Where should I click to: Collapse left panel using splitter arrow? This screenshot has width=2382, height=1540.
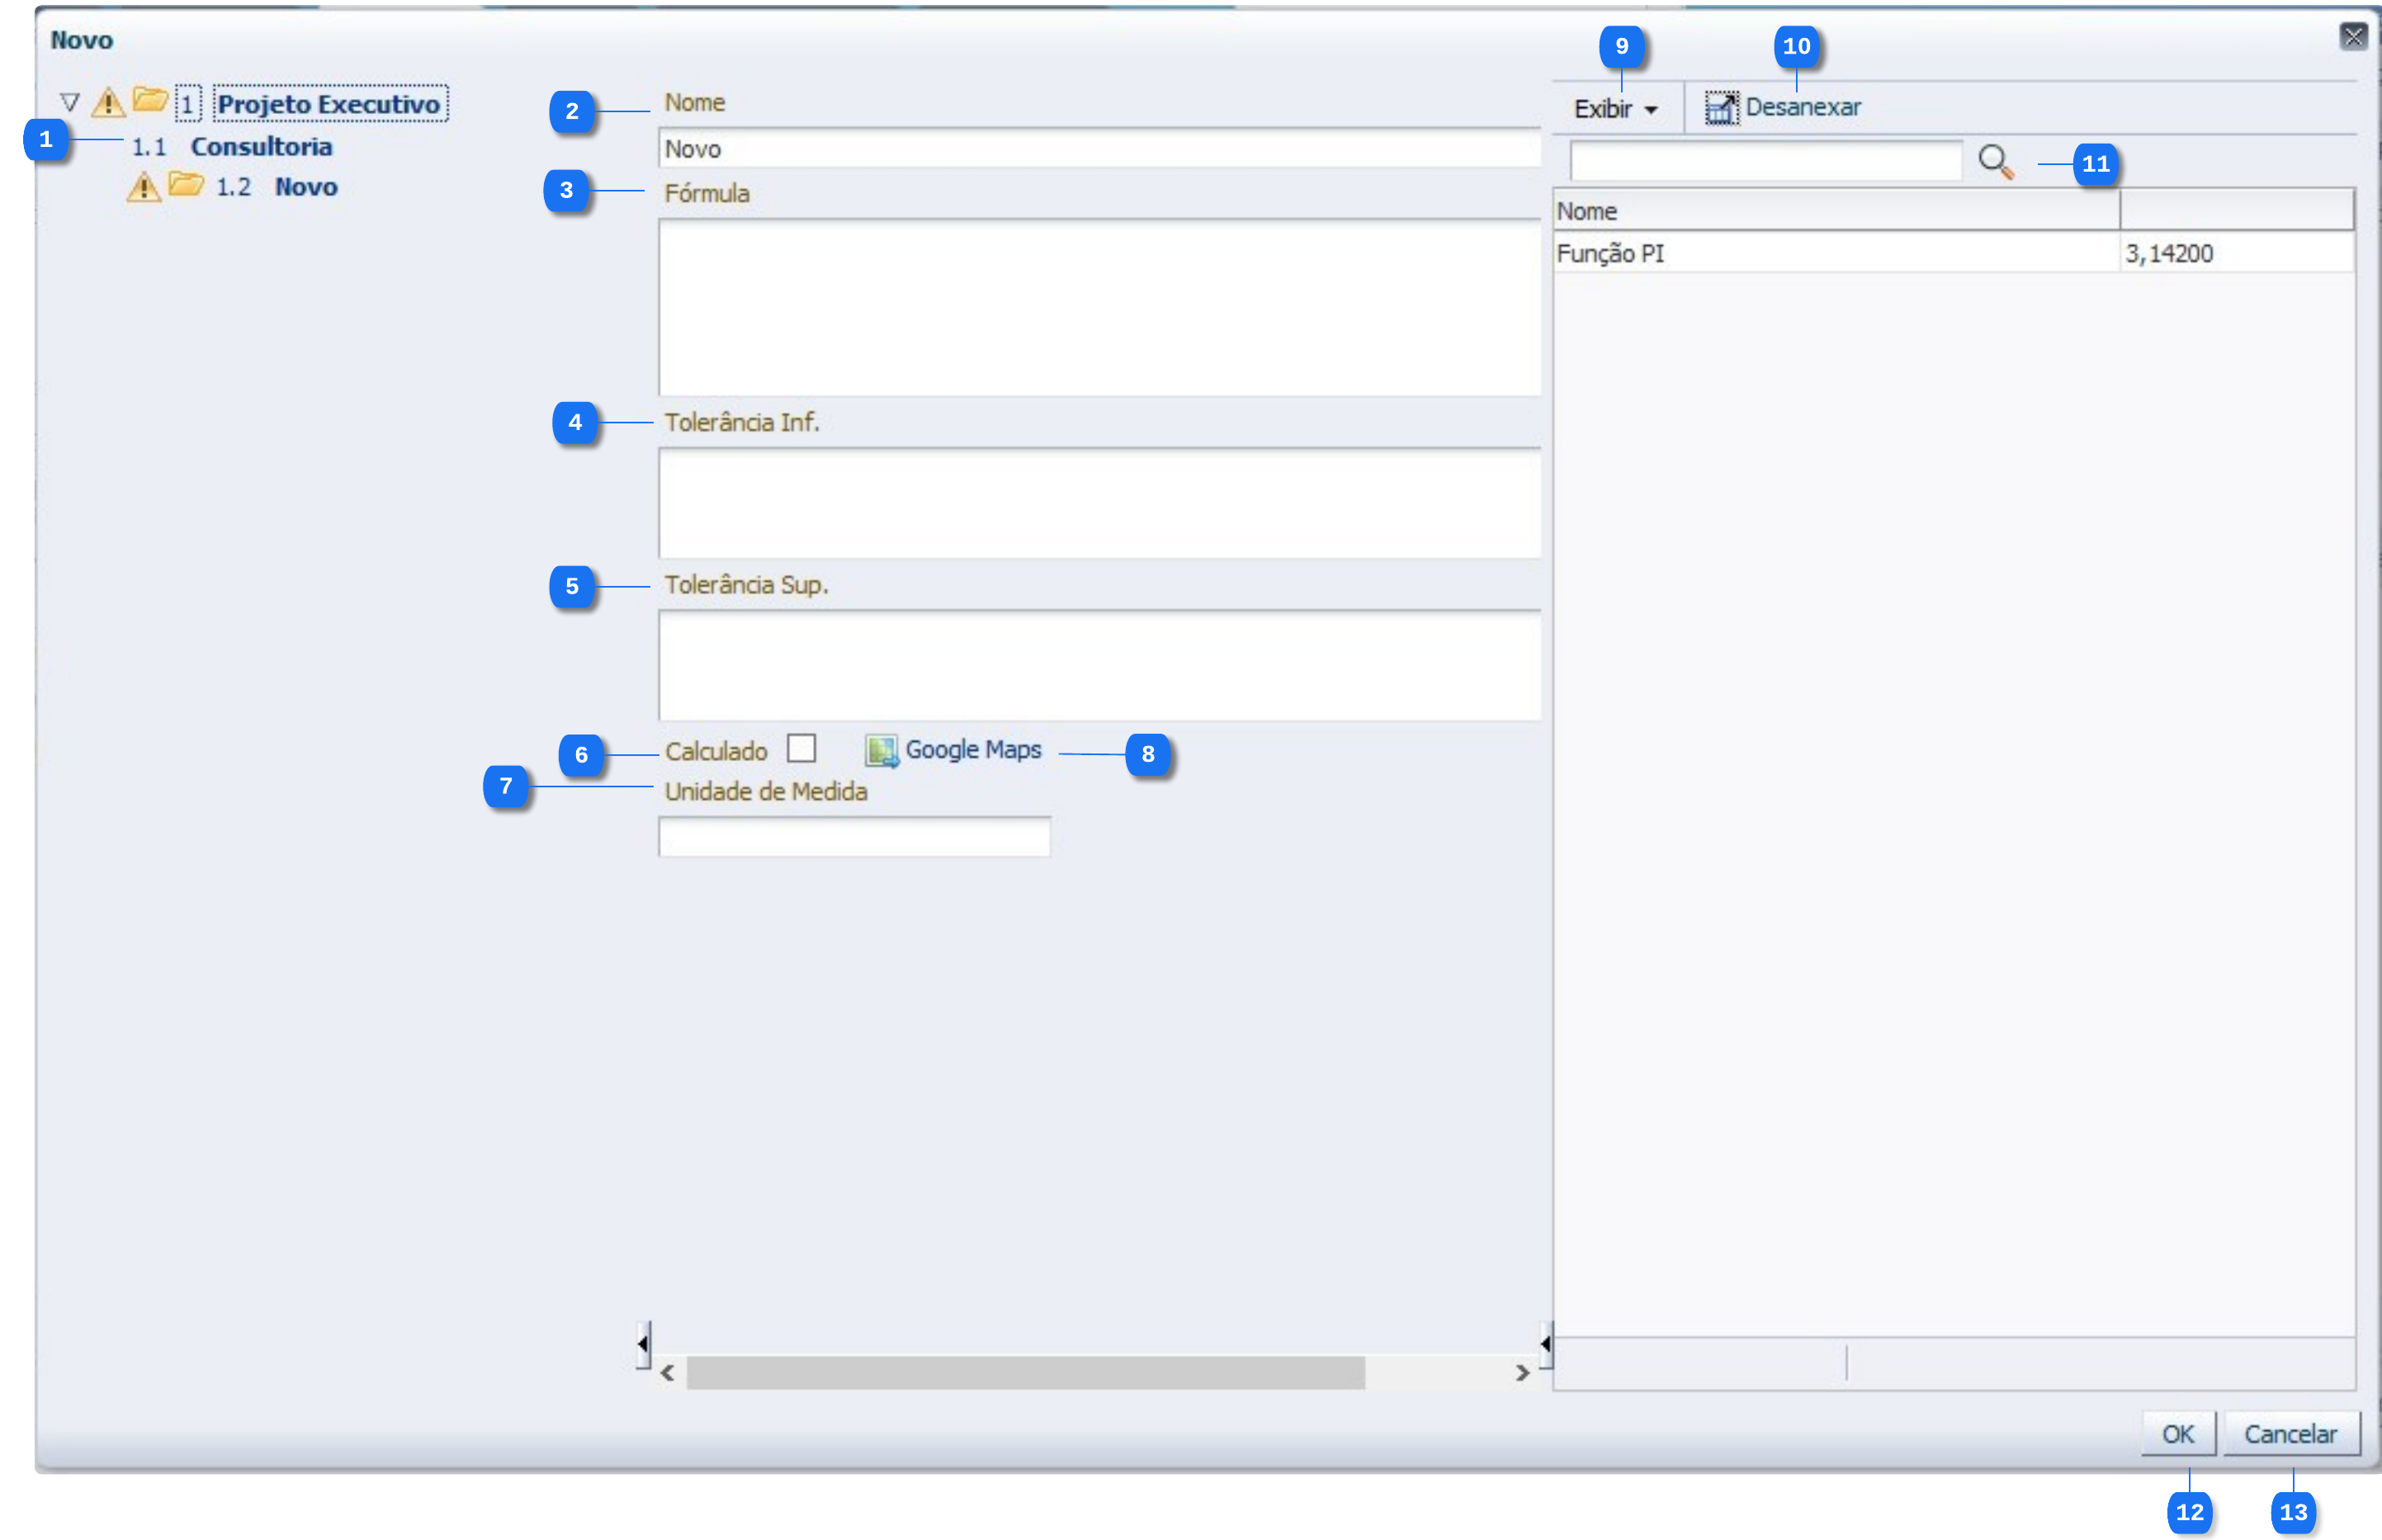643,1343
